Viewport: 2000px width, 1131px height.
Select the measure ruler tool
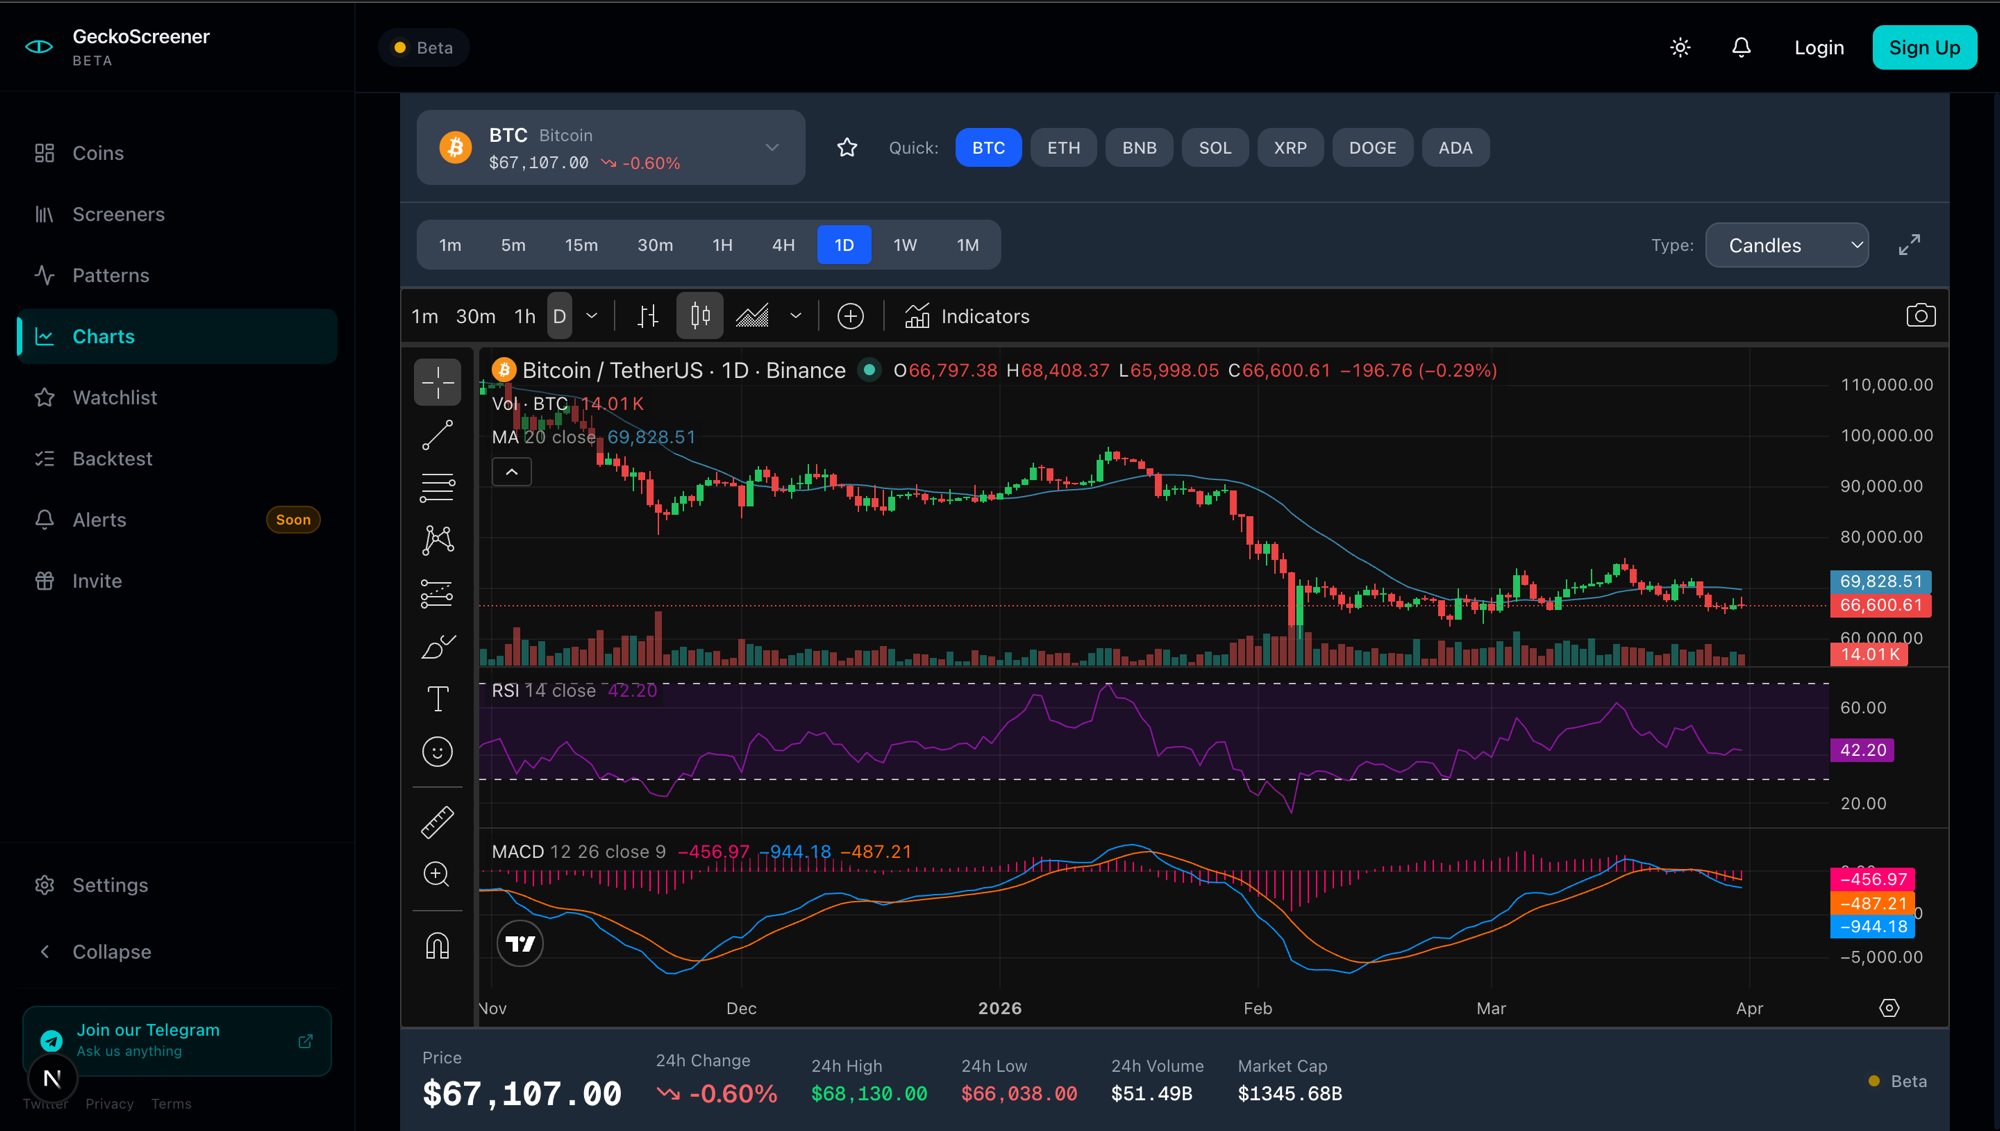[x=437, y=821]
